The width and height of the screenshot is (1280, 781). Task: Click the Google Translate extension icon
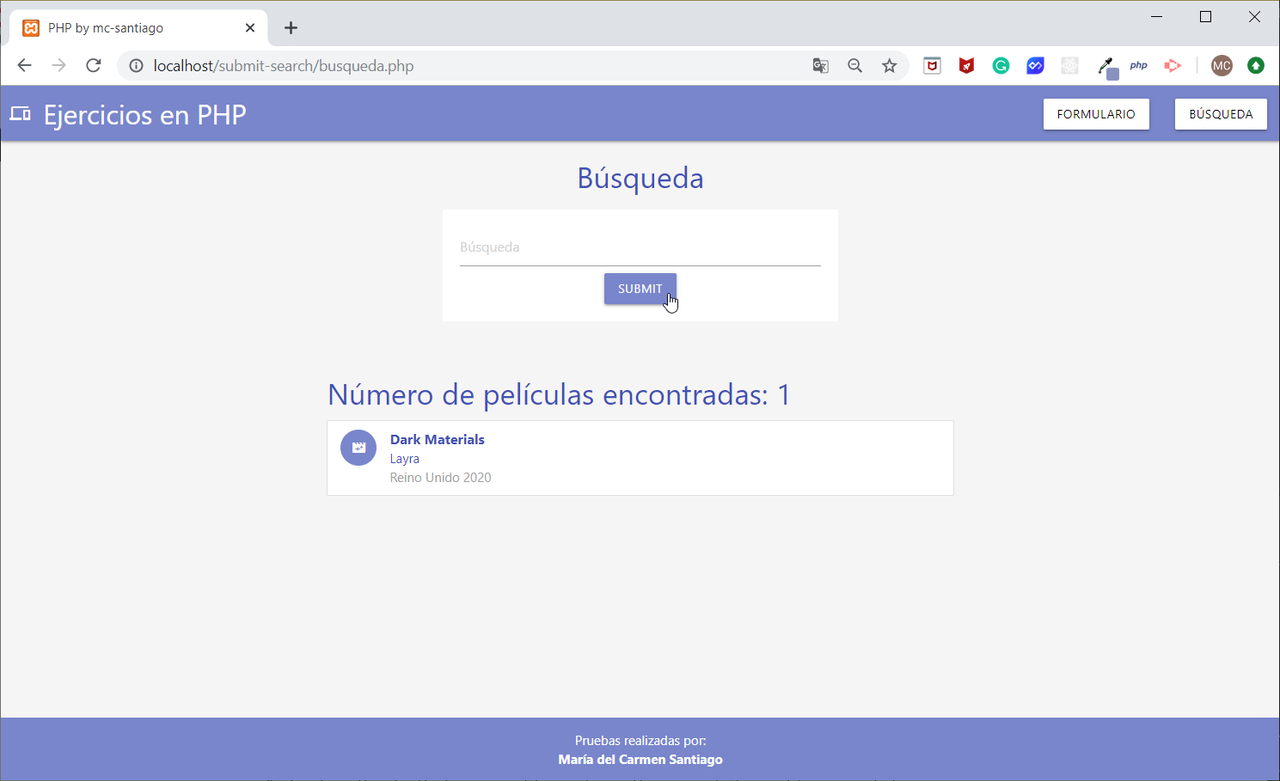(820, 65)
